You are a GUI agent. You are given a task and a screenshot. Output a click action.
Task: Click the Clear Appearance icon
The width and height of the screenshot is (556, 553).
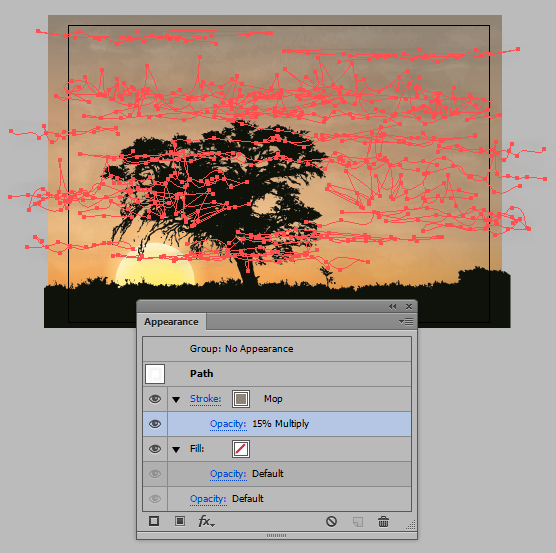[x=331, y=521]
